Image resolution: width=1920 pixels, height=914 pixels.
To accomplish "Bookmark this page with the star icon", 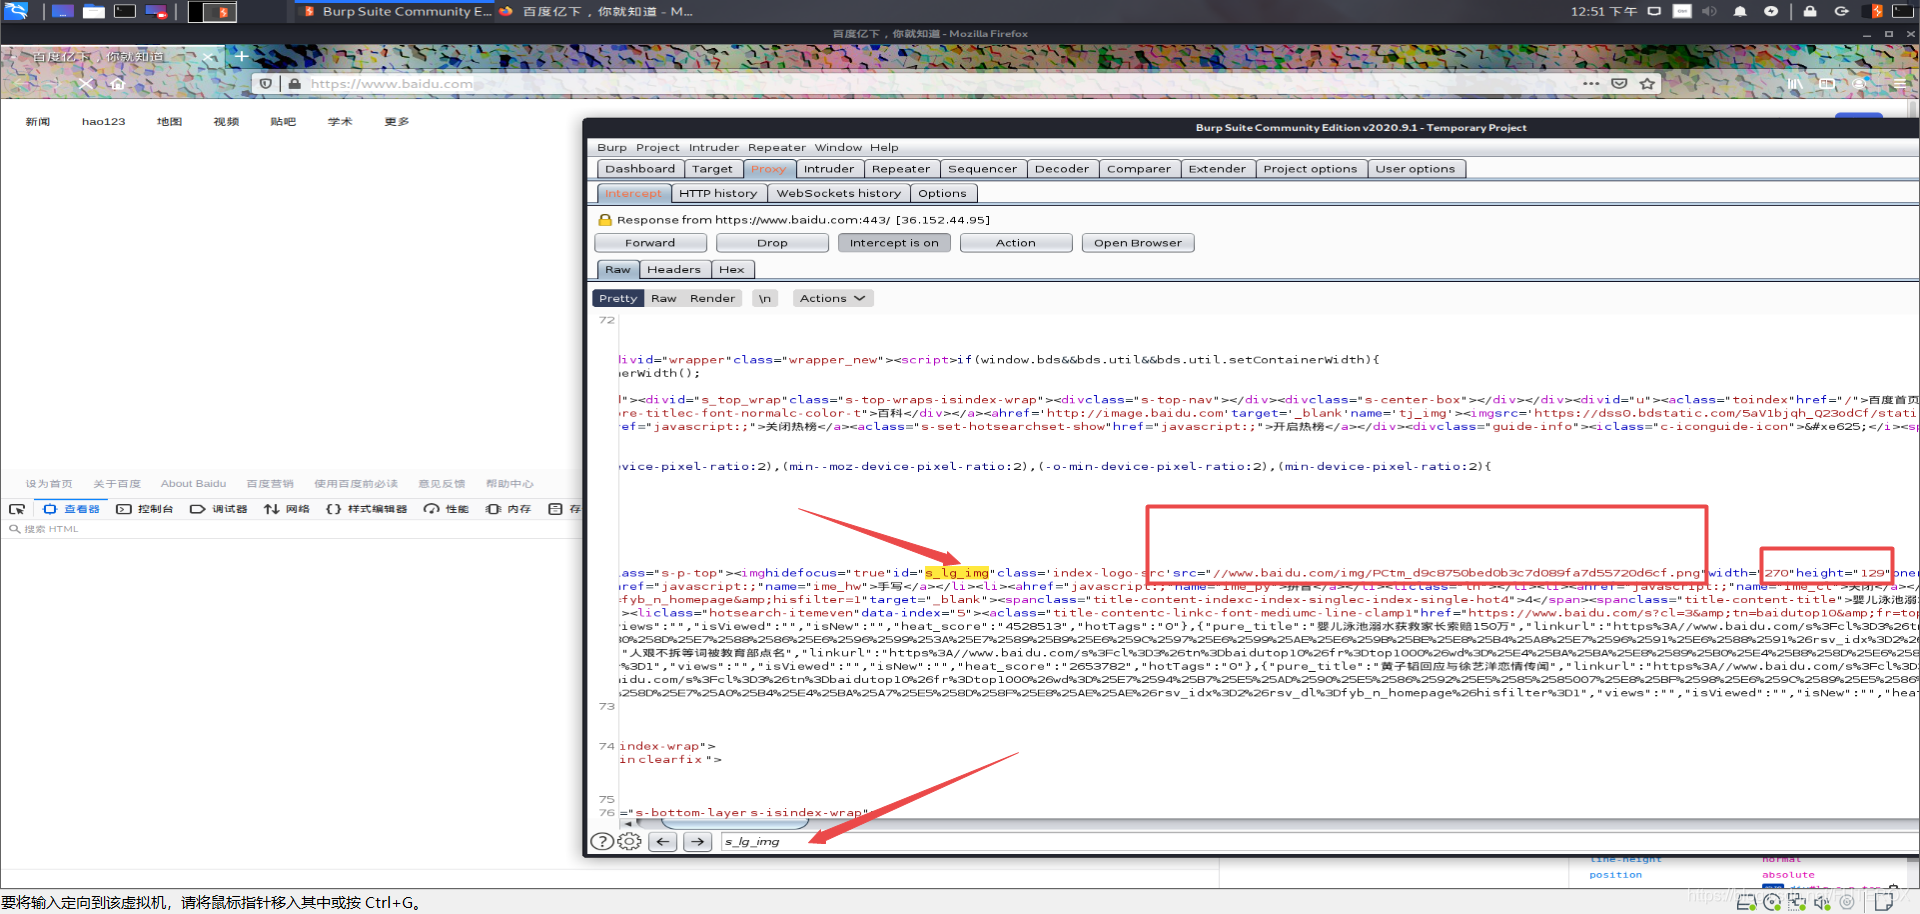I will 1647,84.
